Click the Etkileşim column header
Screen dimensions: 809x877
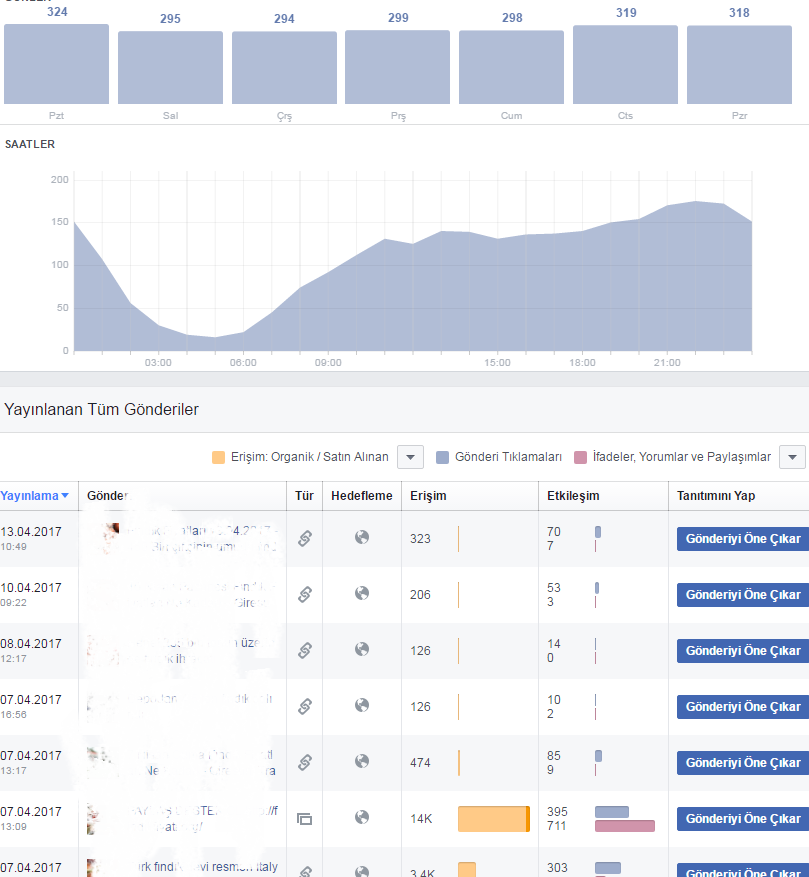click(573, 496)
